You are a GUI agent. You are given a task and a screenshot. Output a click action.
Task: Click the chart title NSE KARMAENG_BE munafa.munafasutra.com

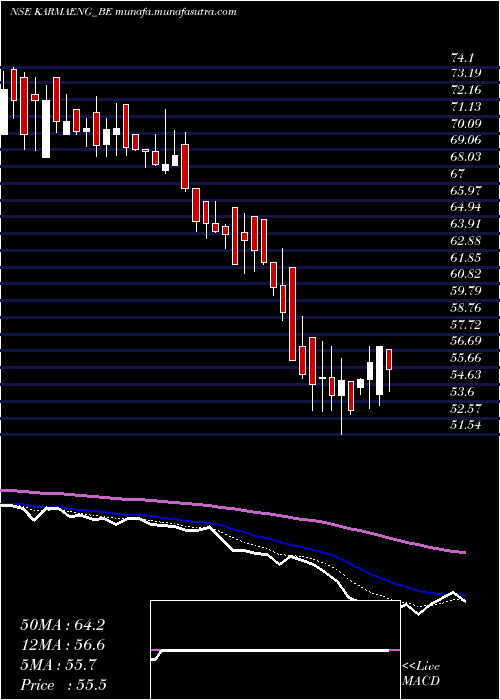pos(123,12)
